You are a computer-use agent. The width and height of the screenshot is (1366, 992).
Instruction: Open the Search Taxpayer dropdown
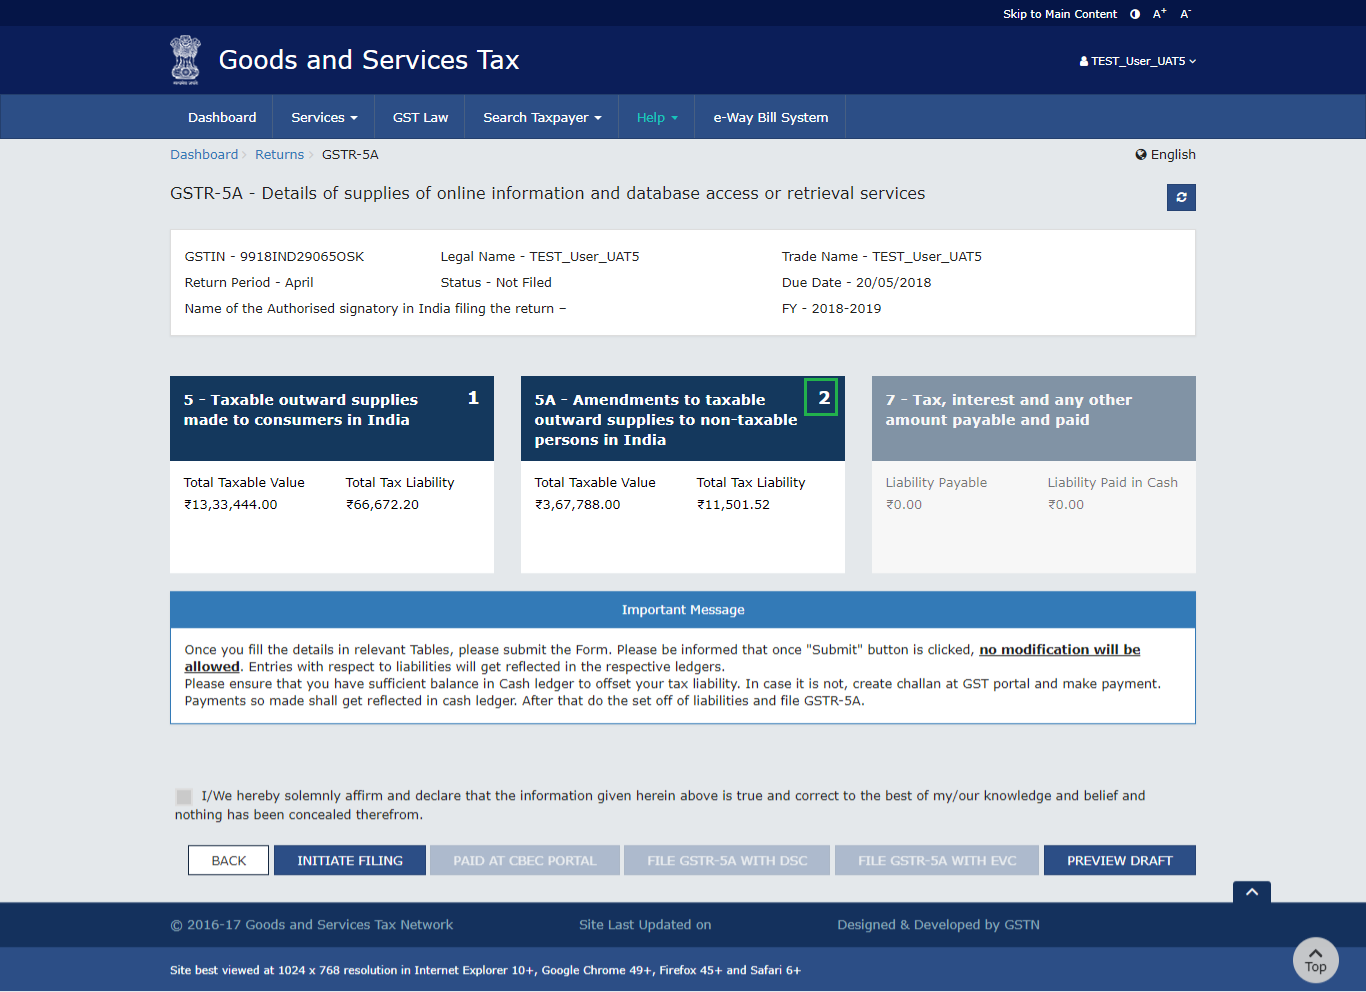[x=542, y=118]
